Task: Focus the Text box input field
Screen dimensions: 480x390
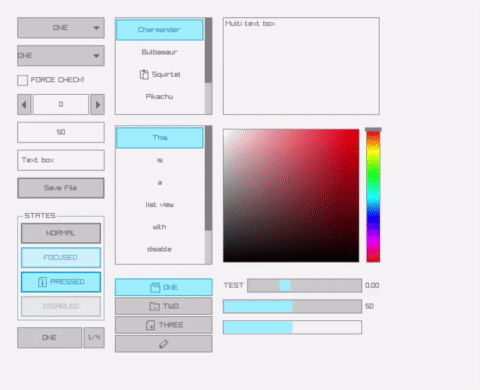Action: pyautogui.click(x=61, y=160)
